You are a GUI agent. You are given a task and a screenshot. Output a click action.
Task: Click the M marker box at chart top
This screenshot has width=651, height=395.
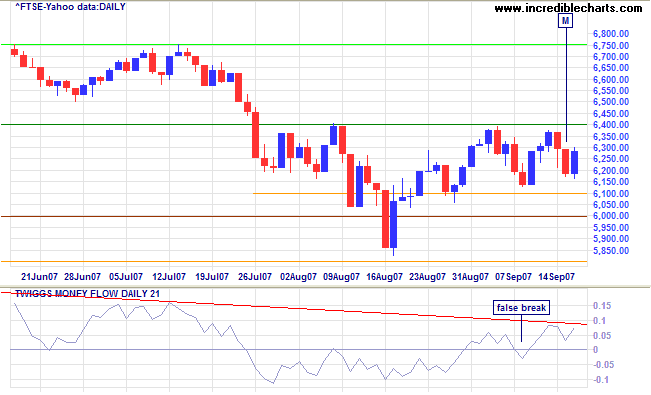pos(565,20)
